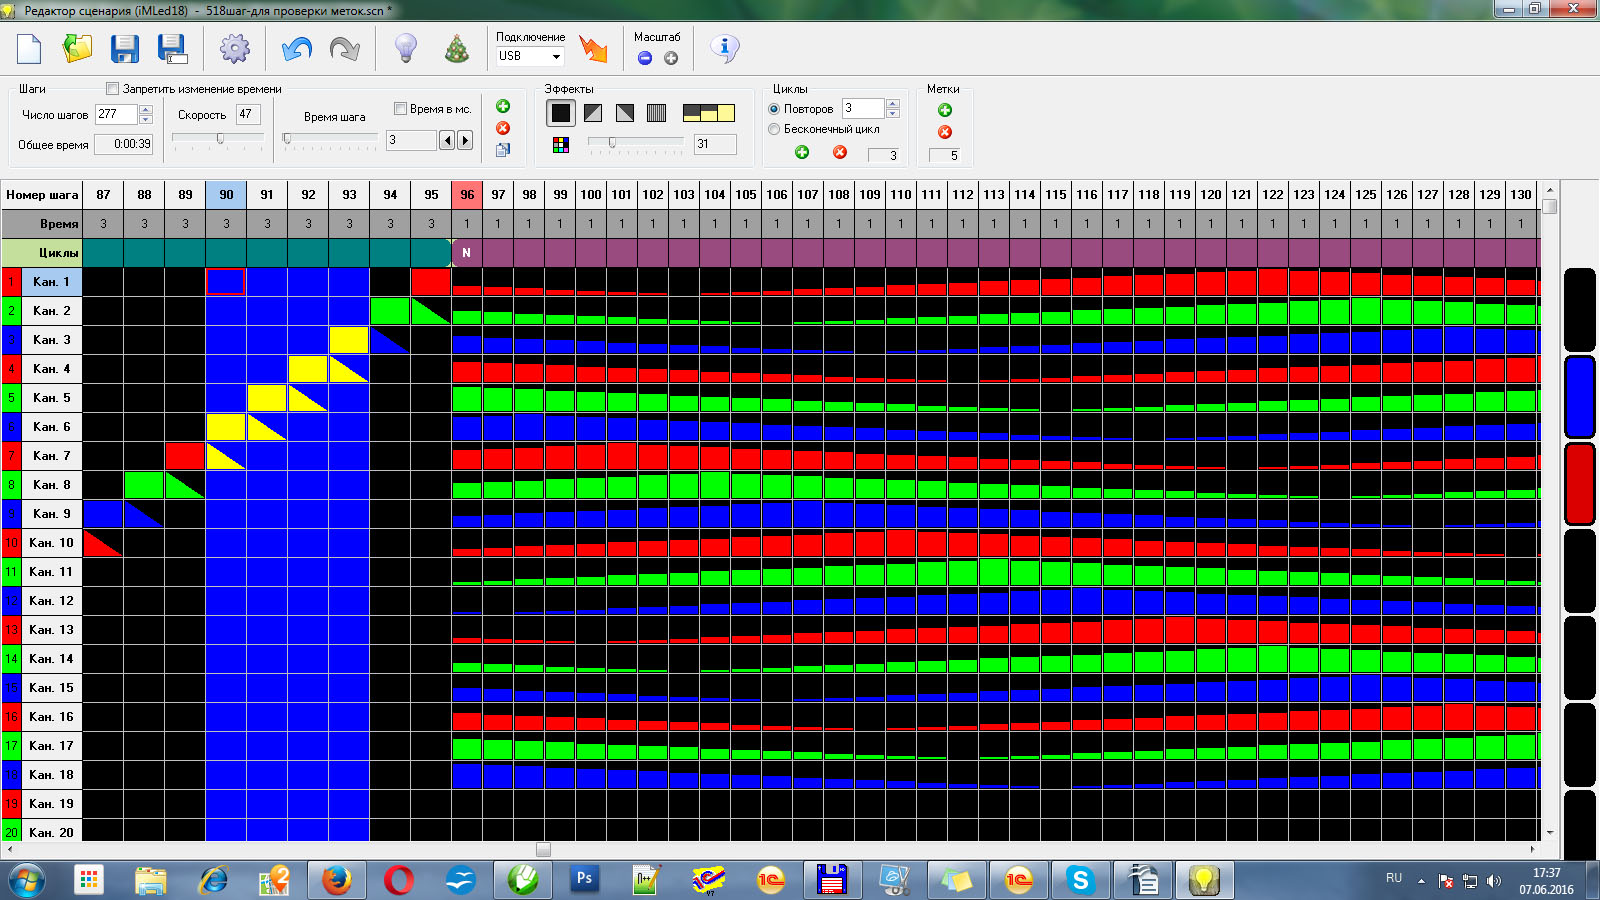Toggle Запретить изменение времени checkbox

coord(113,89)
